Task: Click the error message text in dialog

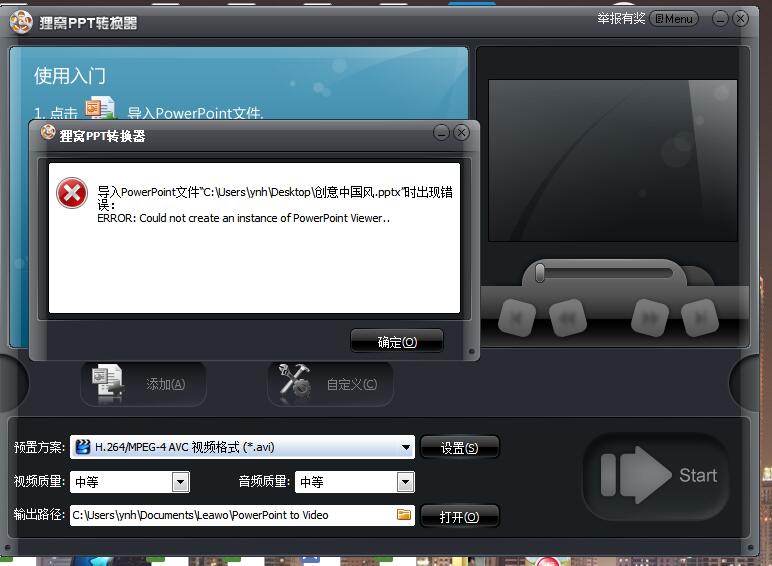Action: 275,204
